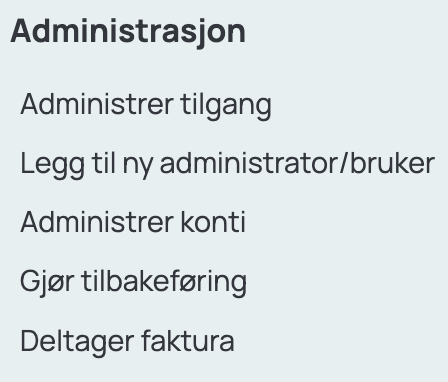
Task: Click the Administrasjon section heading
Action: 128,33
